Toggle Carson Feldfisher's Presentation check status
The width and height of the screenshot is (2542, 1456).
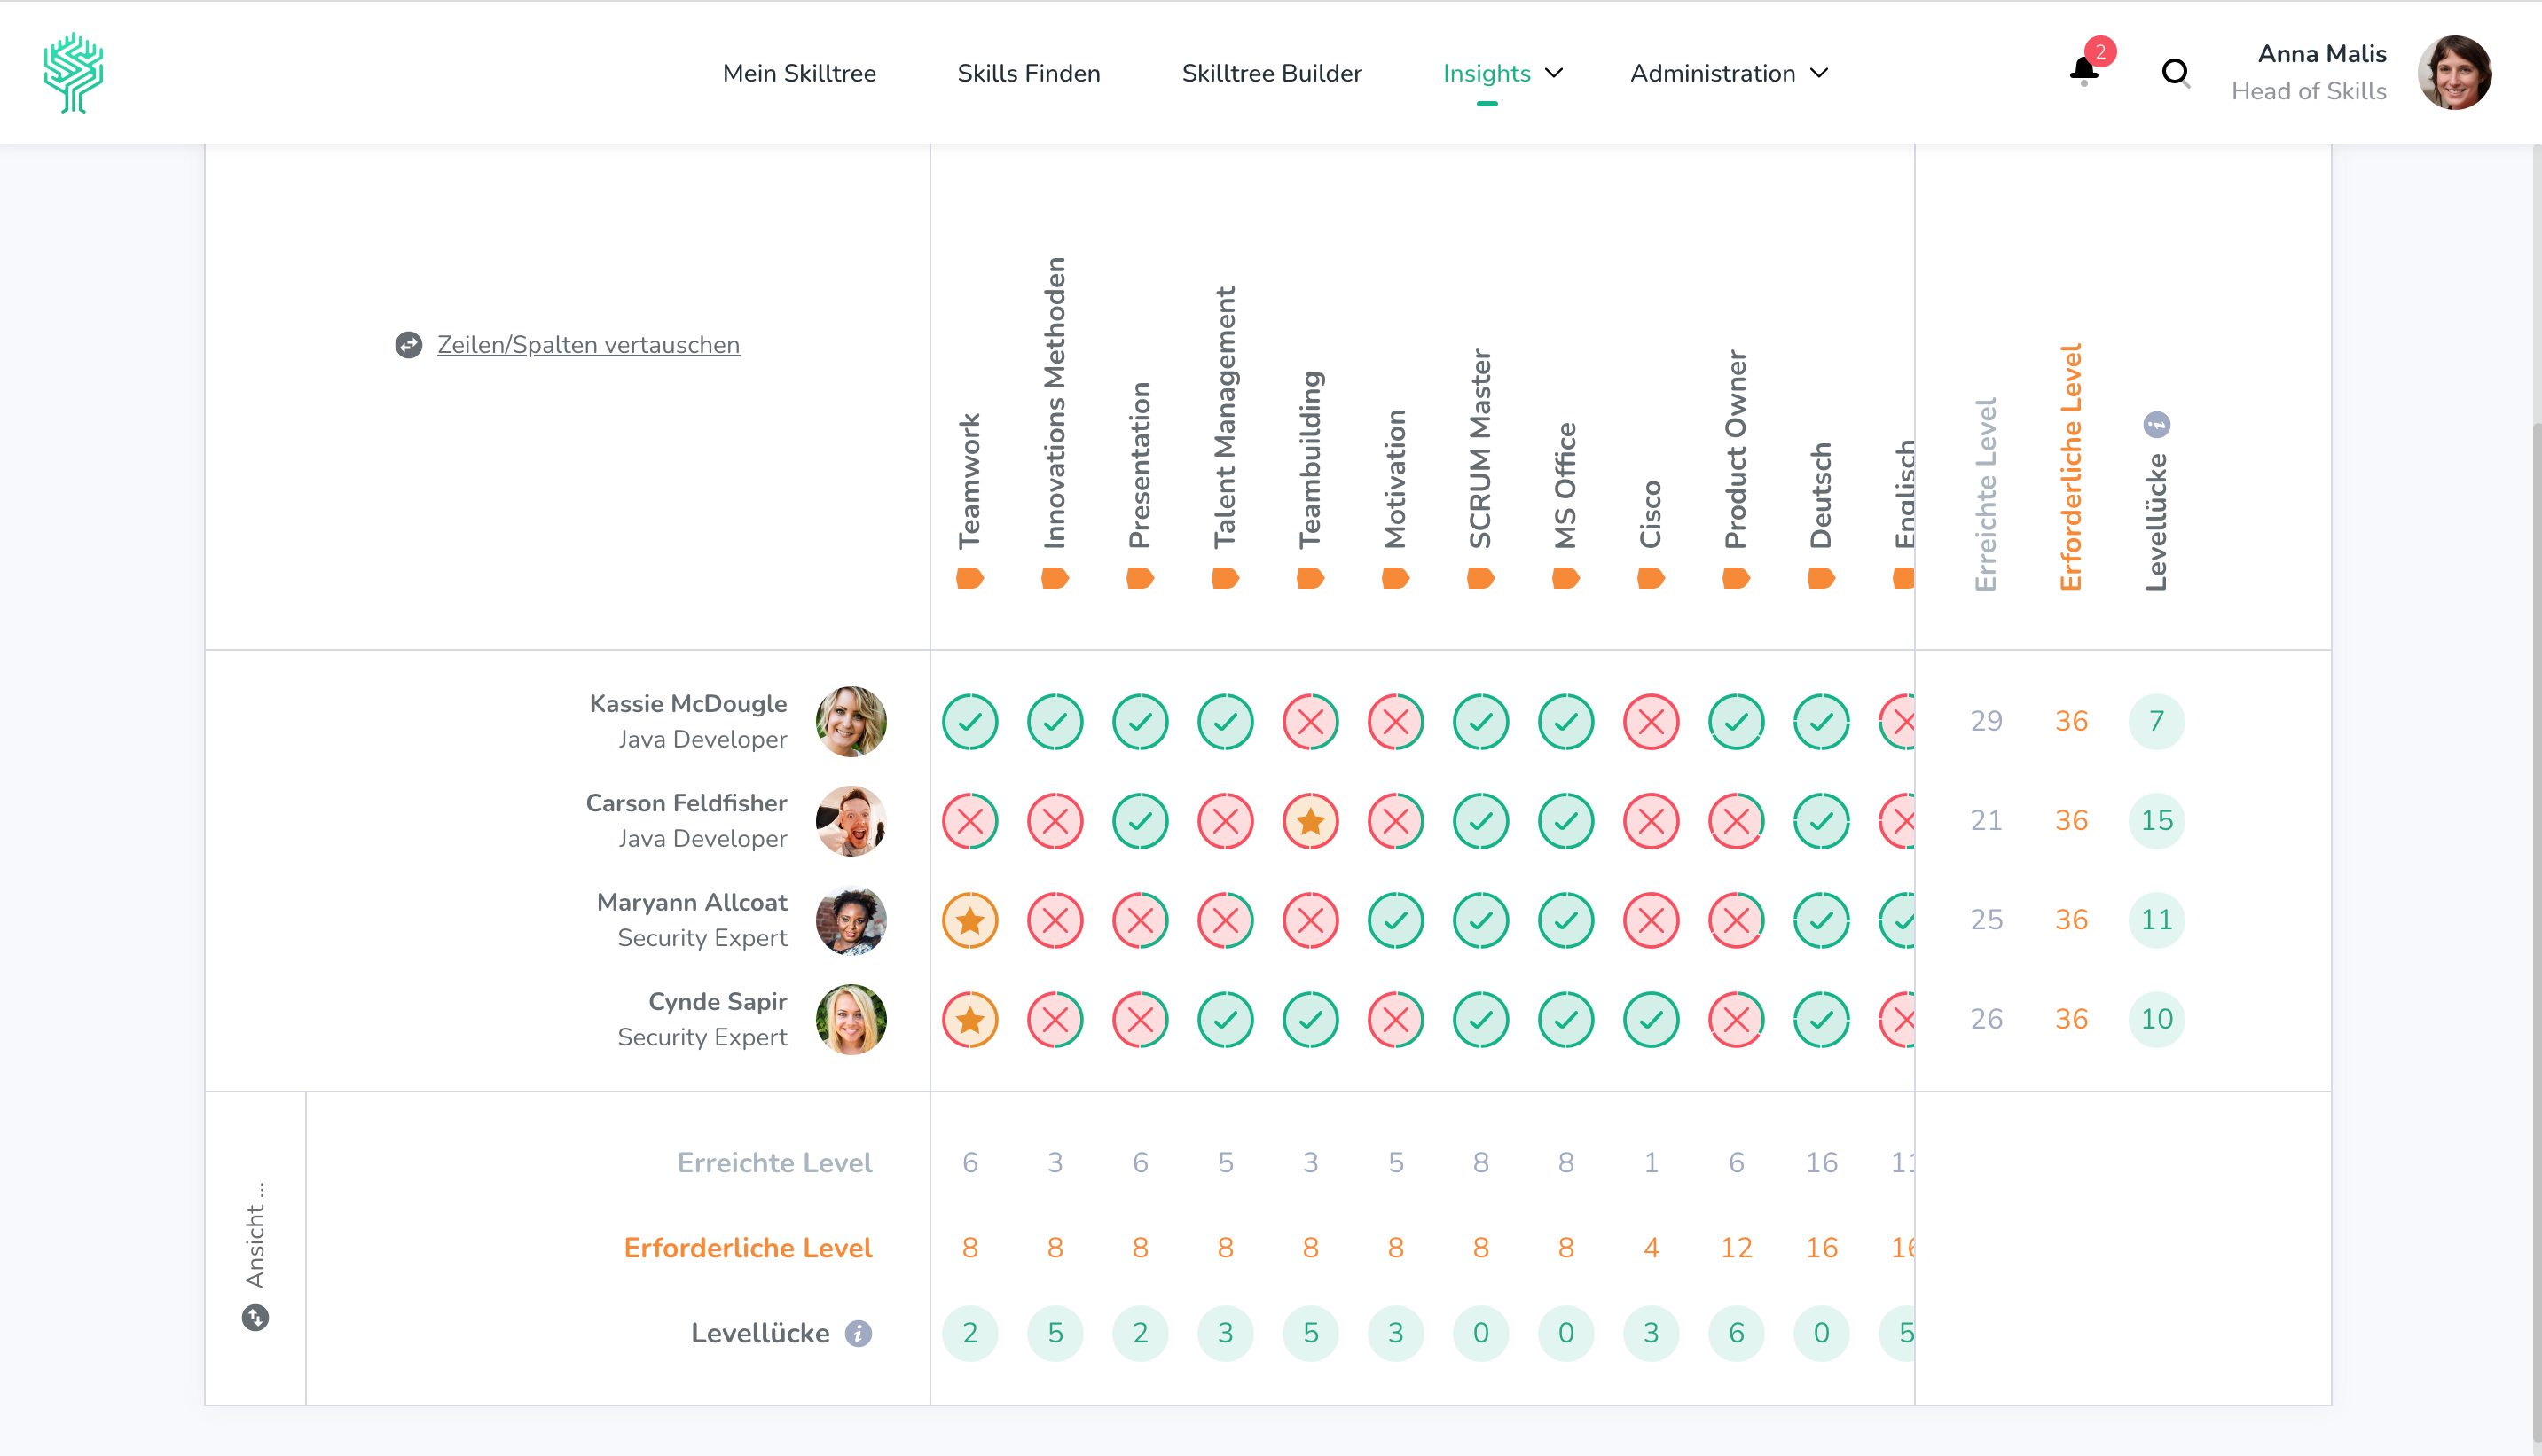point(1140,821)
